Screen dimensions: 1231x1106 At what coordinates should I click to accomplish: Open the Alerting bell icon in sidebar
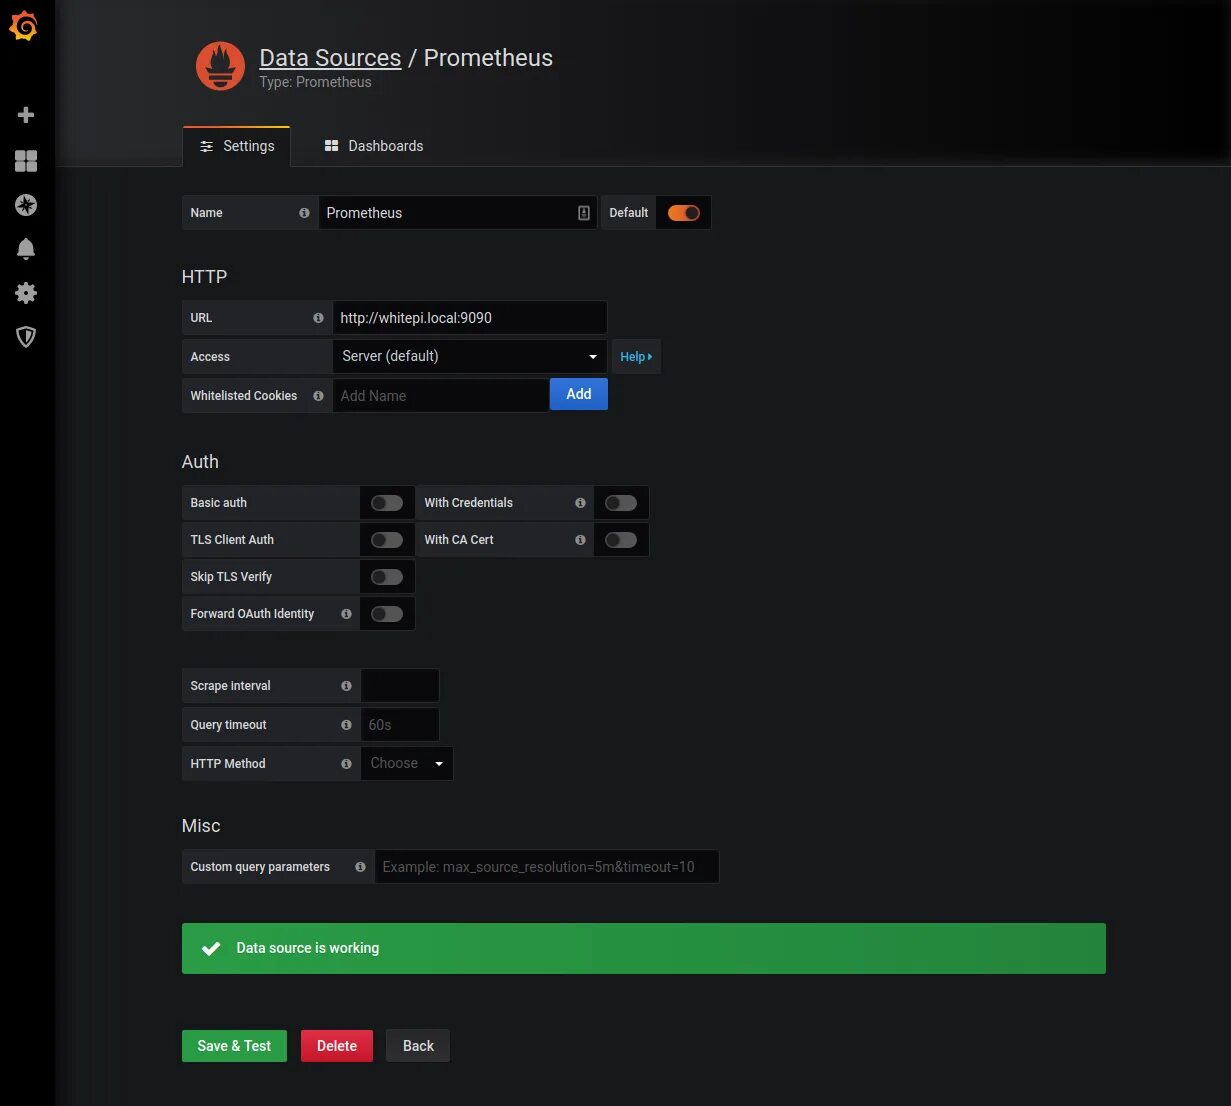coord(26,249)
